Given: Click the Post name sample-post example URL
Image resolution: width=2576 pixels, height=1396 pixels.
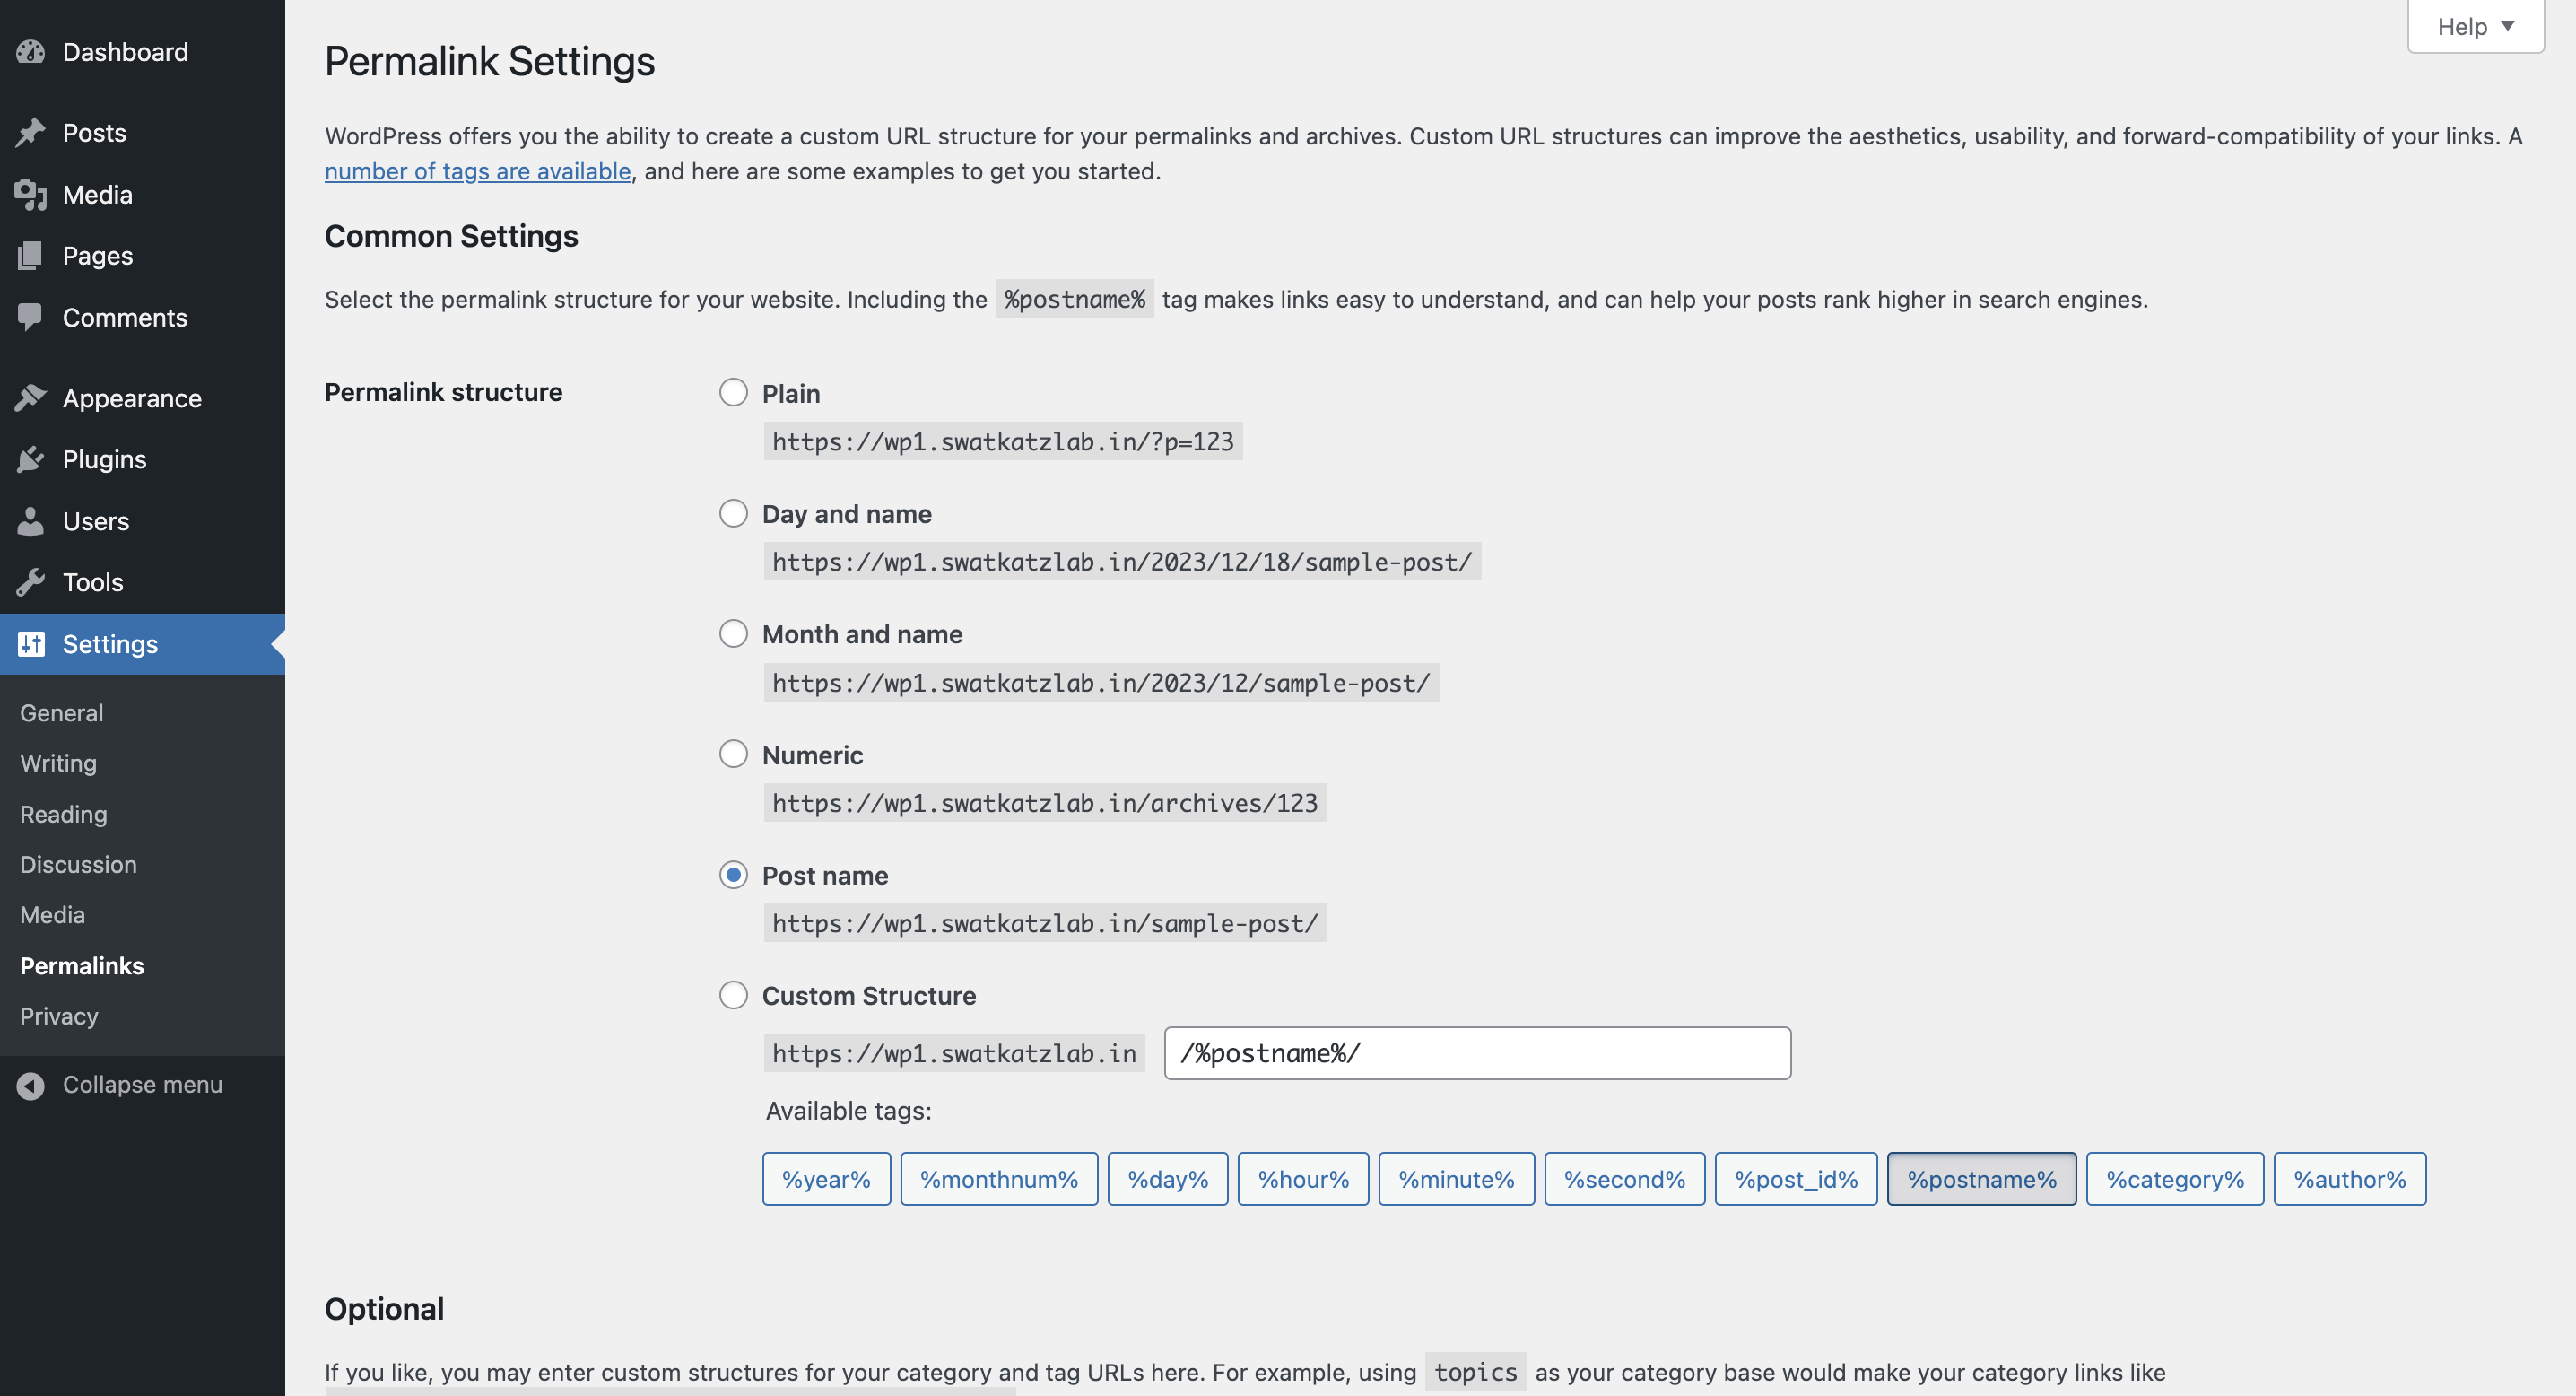Looking at the screenshot, I should (1045, 923).
